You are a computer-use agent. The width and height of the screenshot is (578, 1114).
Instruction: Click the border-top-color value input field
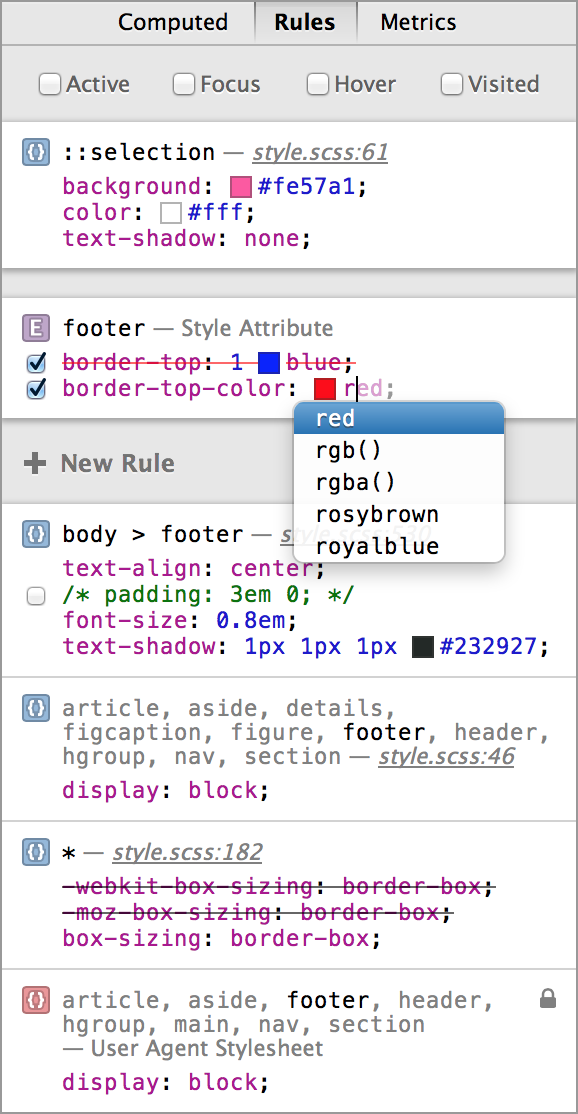363,389
